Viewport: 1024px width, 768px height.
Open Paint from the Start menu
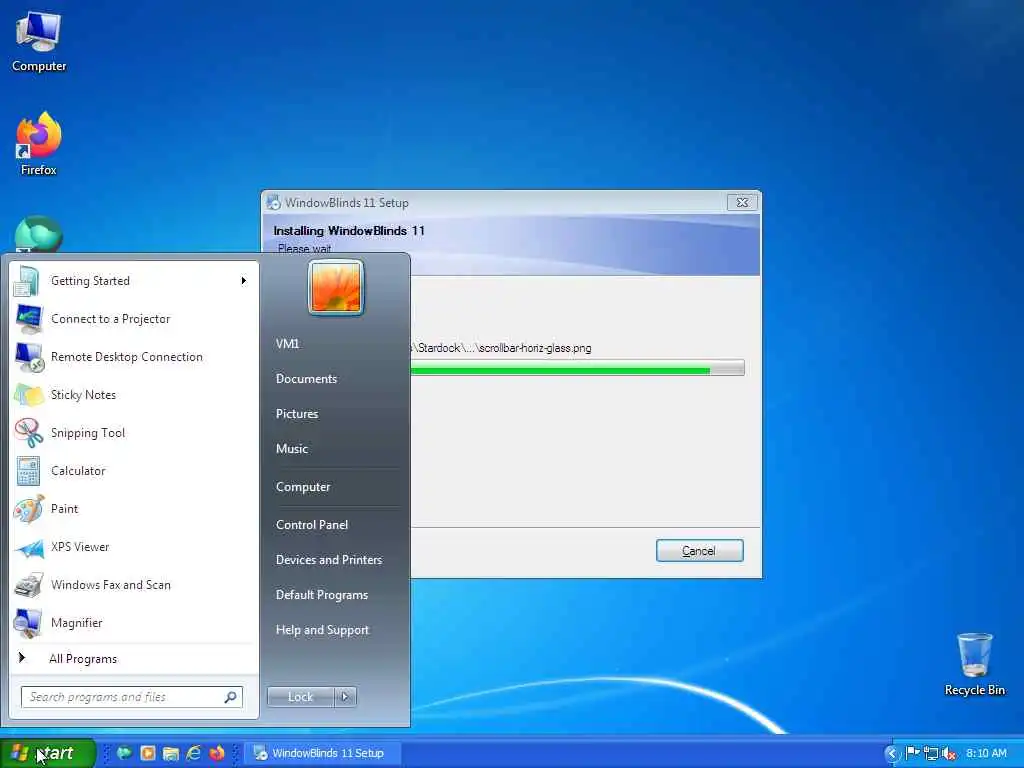point(134,509)
